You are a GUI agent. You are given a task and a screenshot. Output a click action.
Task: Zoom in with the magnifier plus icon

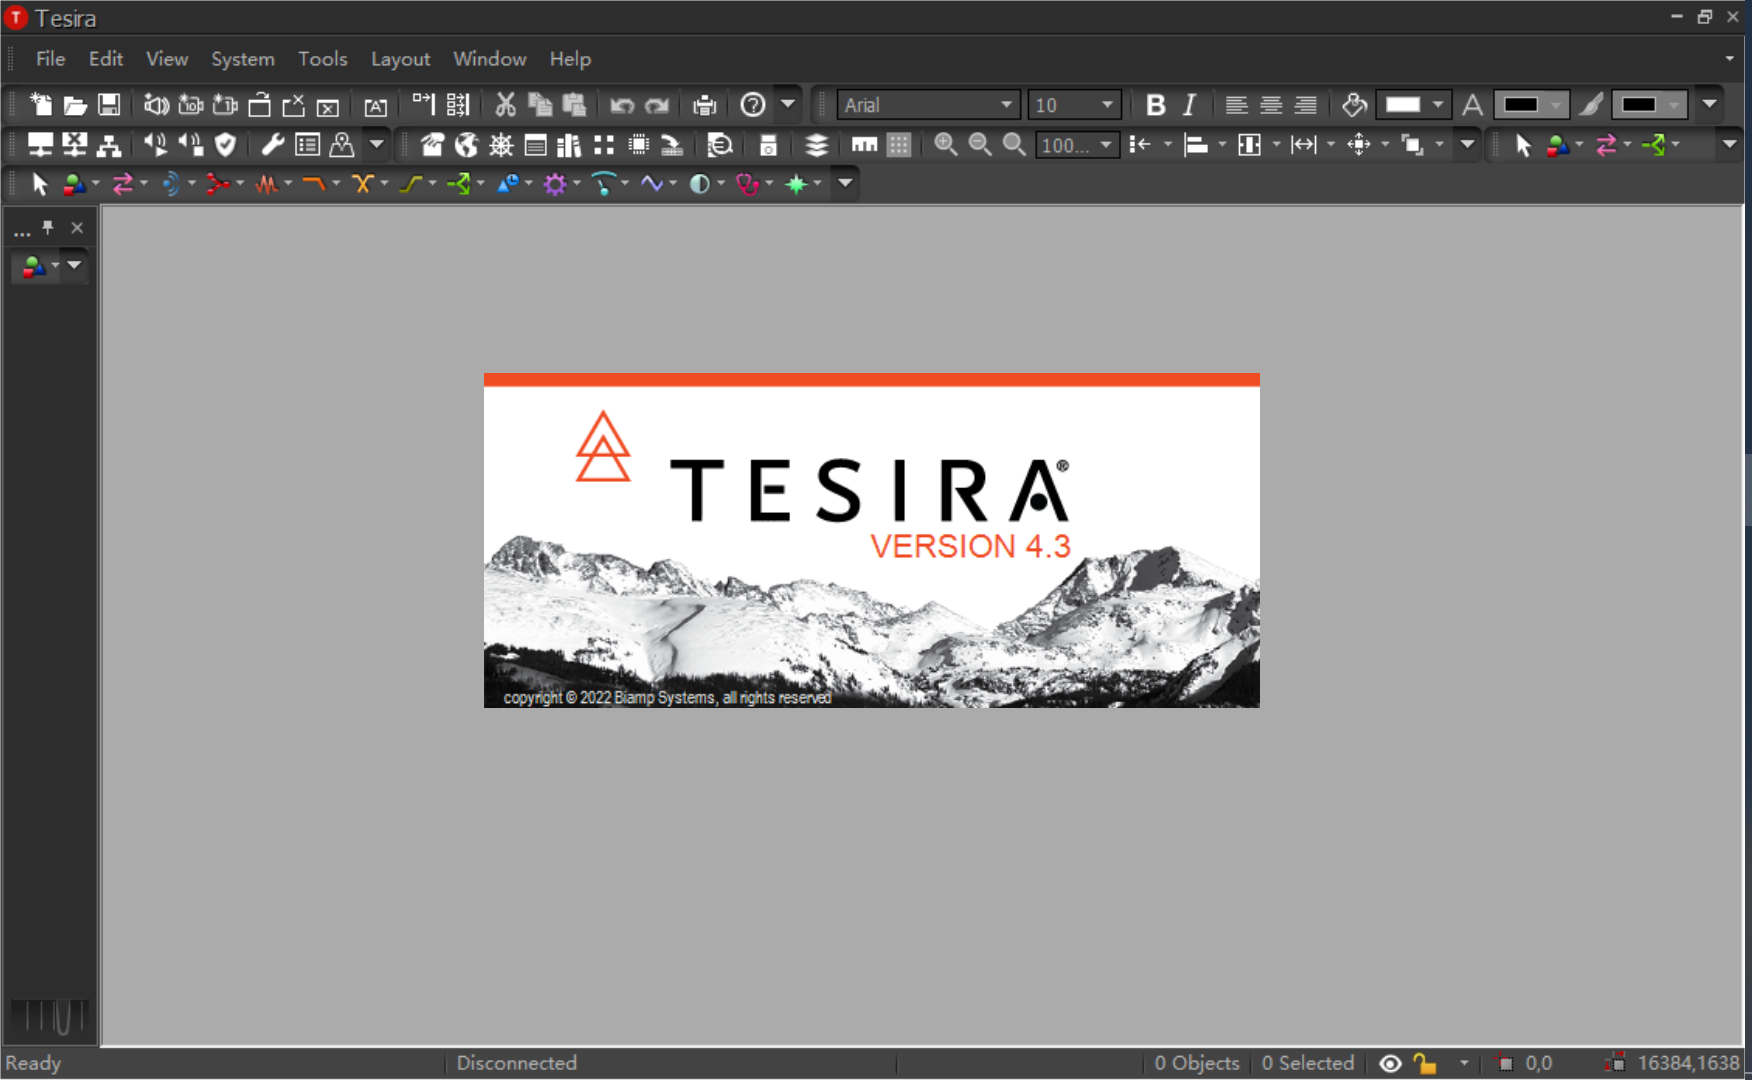pyautogui.click(x=945, y=145)
